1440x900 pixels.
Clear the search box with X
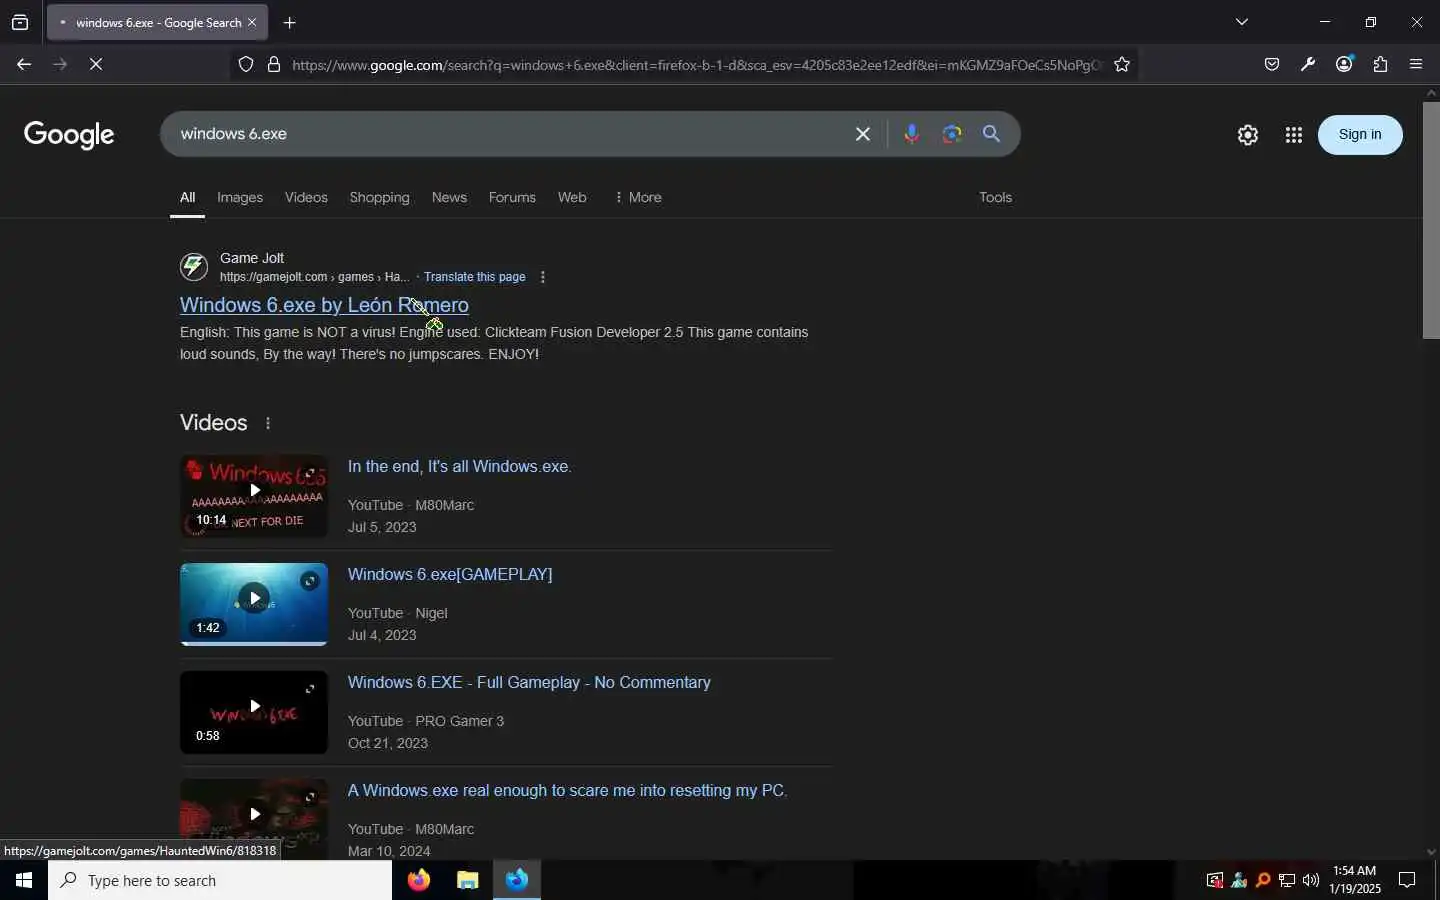pyautogui.click(x=864, y=134)
